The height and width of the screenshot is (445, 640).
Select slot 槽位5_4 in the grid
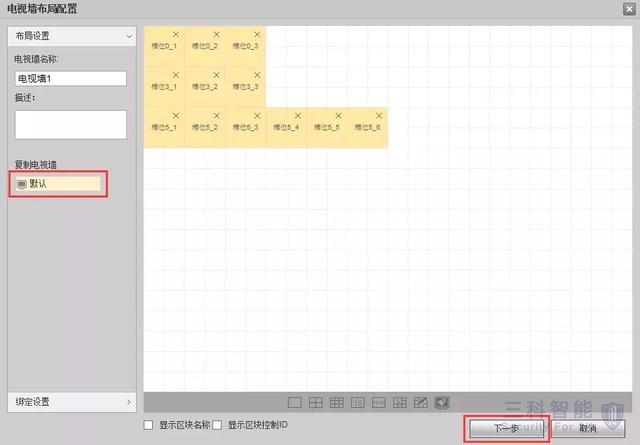(286, 128)
